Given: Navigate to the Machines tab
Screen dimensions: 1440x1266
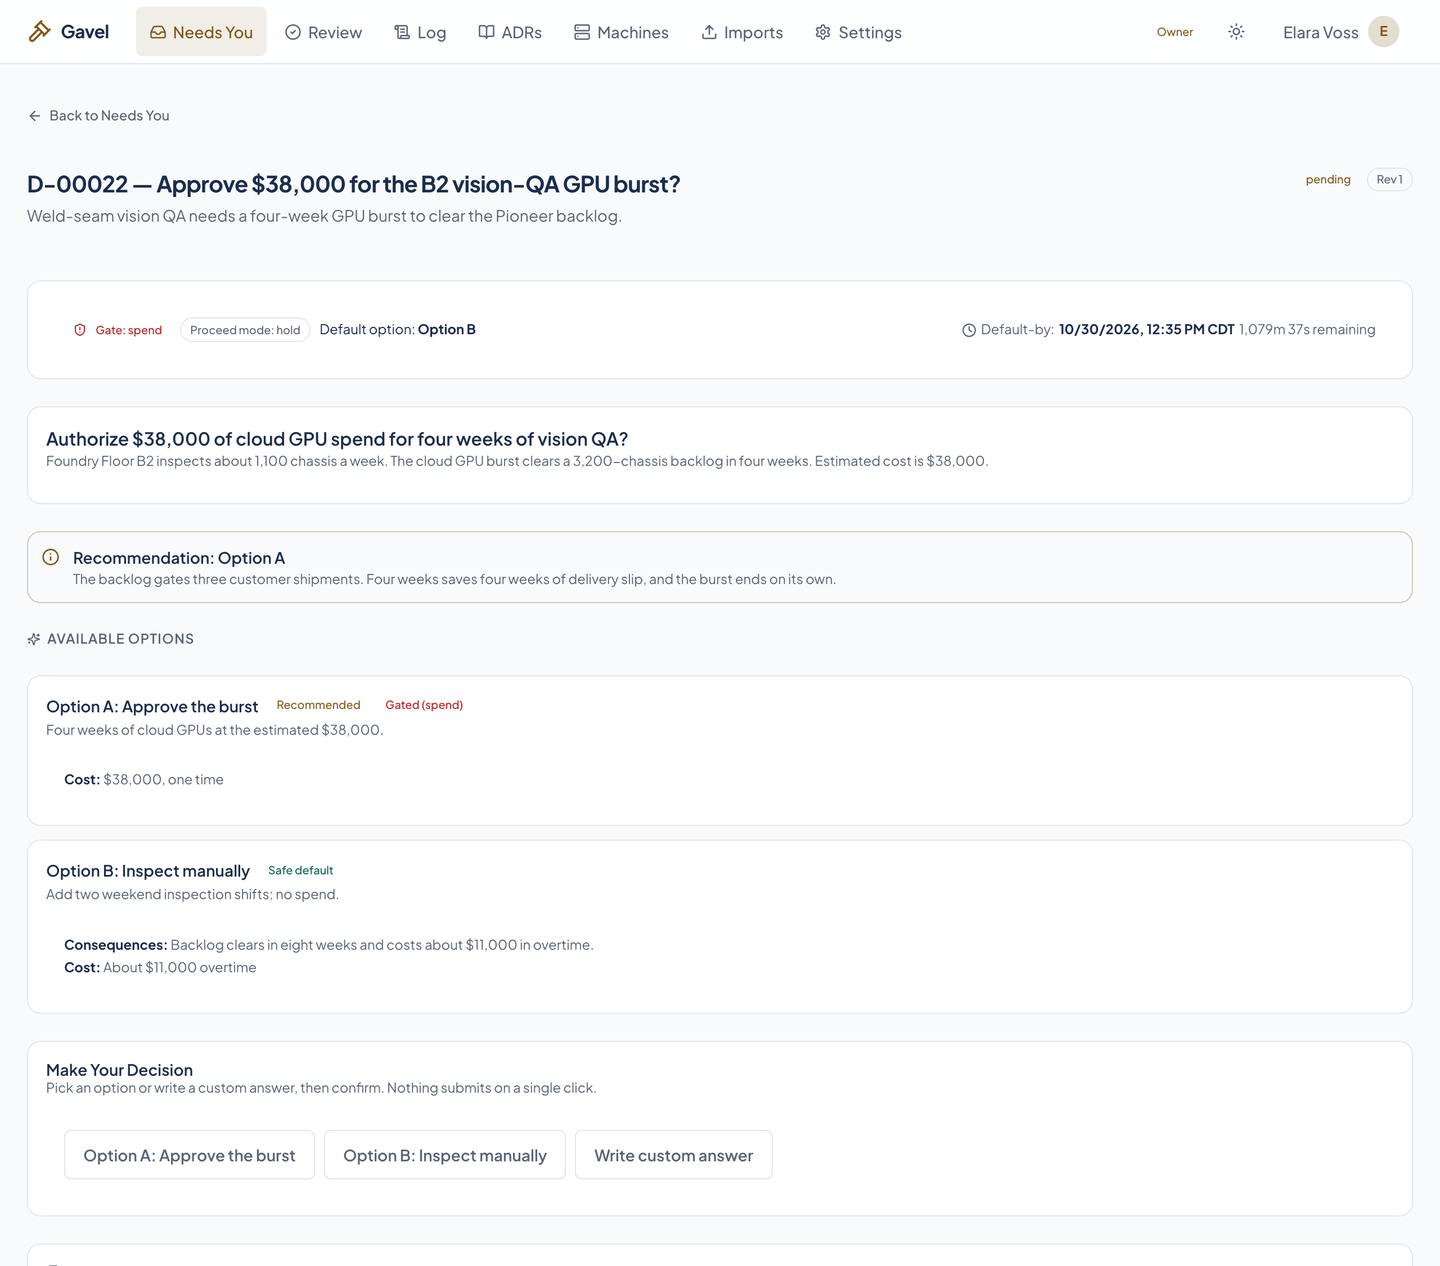Looking at the screenshot, I should (621, 32).
